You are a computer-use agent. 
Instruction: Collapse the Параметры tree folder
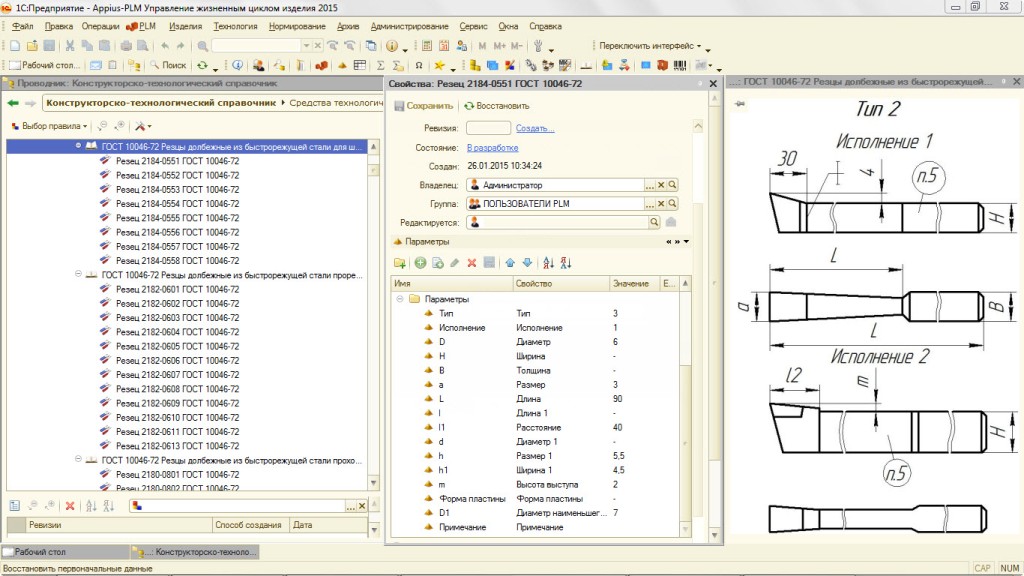(400, 299)
